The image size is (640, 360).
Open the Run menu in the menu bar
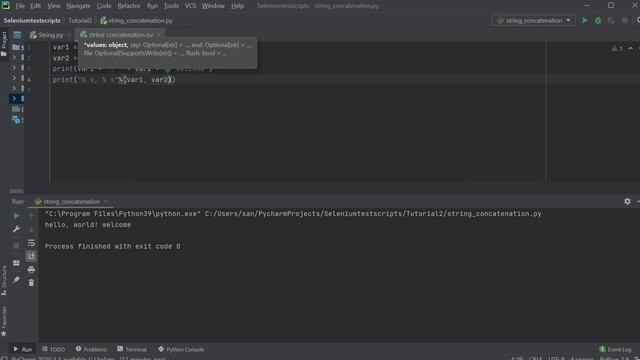152,6
